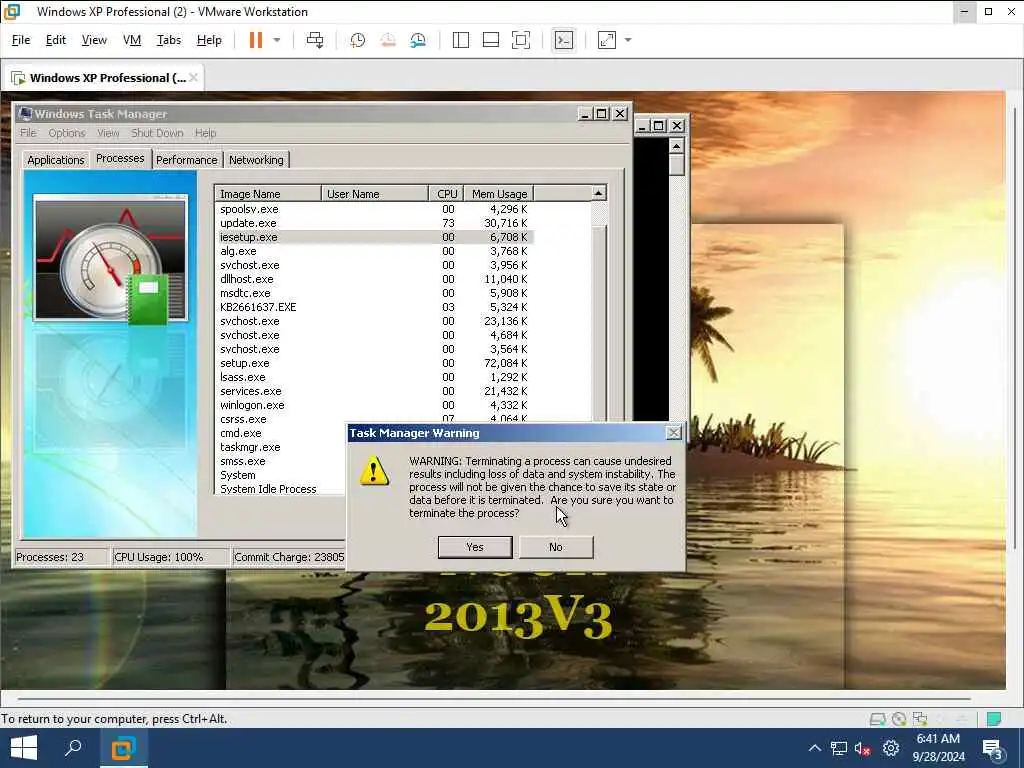The width and height of the screenshot is (1024, 768).
Task: Select the alg.exe process row
Action: click(374, 251)
